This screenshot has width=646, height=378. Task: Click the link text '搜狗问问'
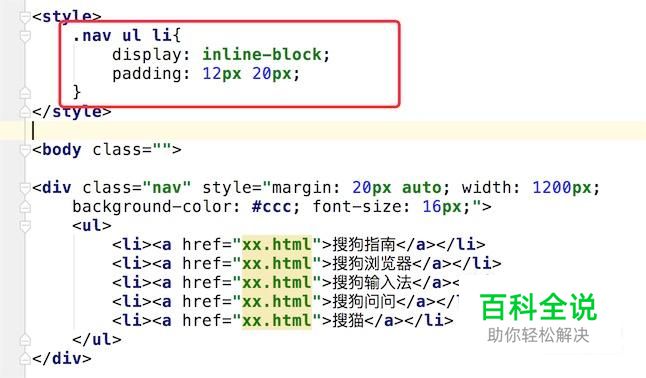tap(364, 301)
